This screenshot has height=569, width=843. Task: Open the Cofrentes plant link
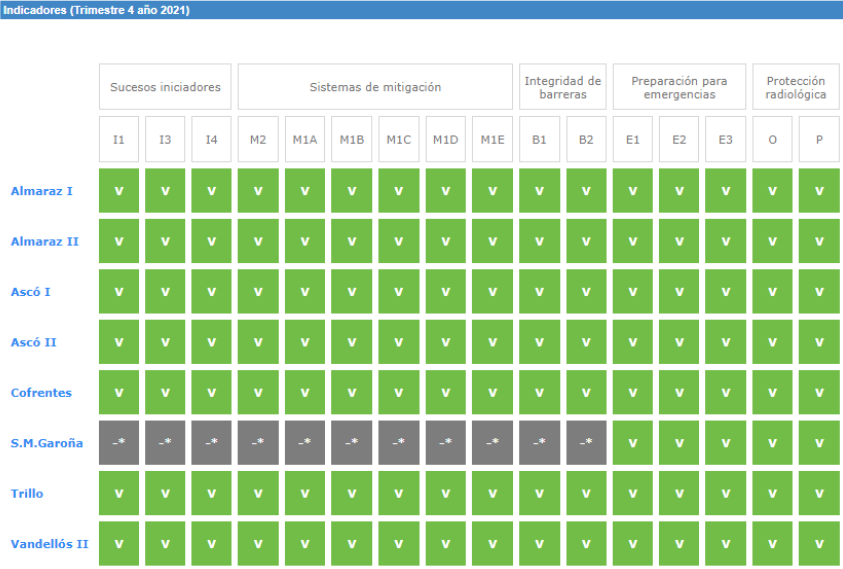coord(41,392)
